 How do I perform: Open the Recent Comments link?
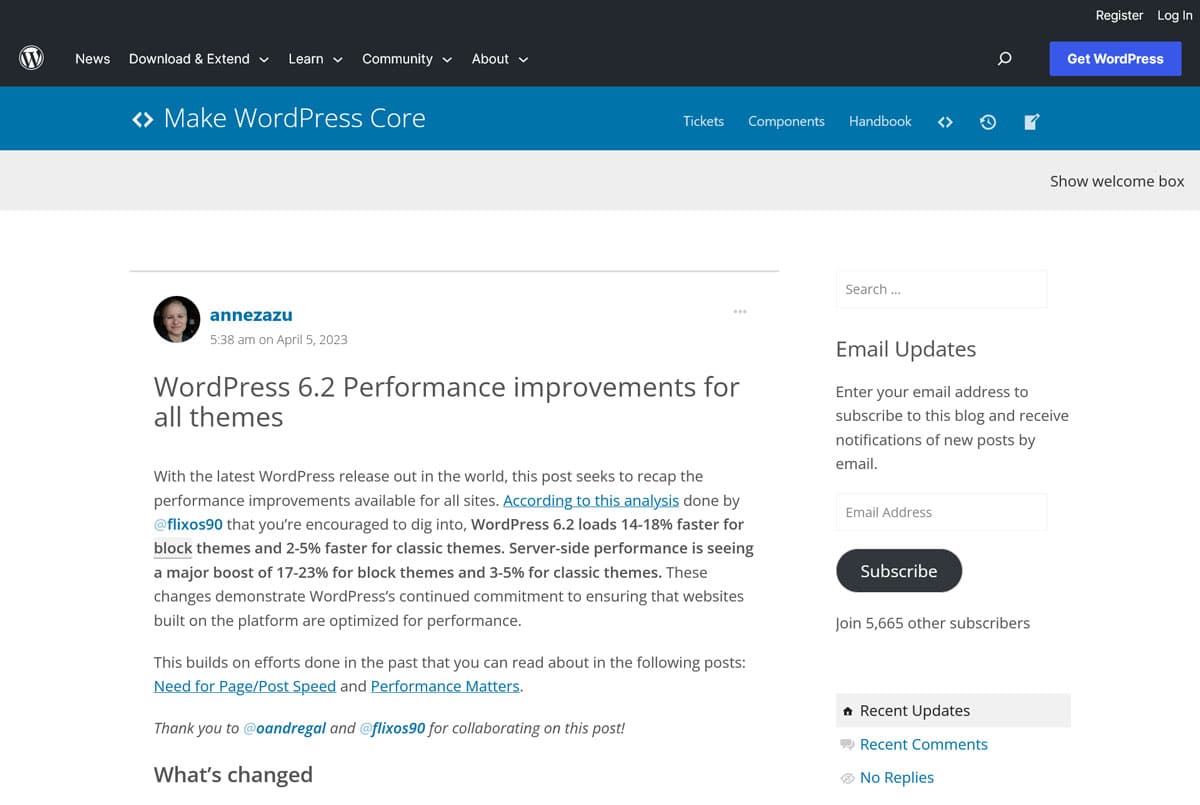[923, 744]
